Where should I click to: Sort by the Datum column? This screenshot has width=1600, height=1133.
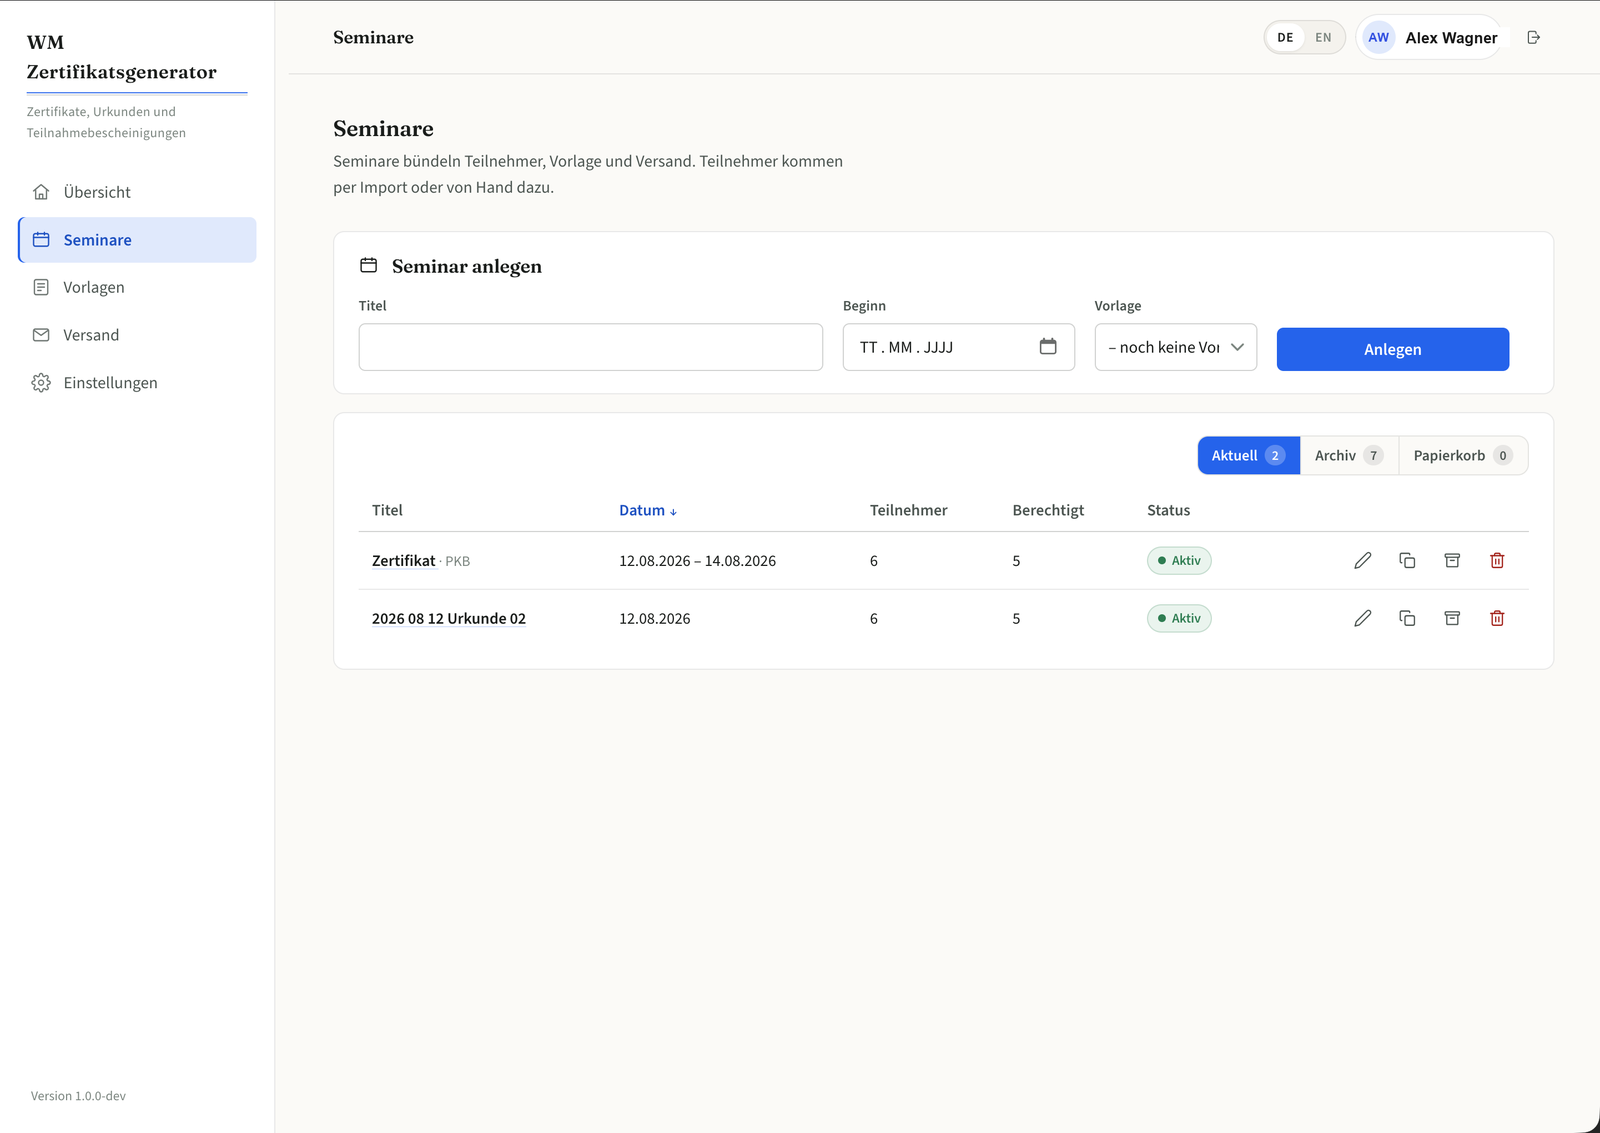(648, 510)
